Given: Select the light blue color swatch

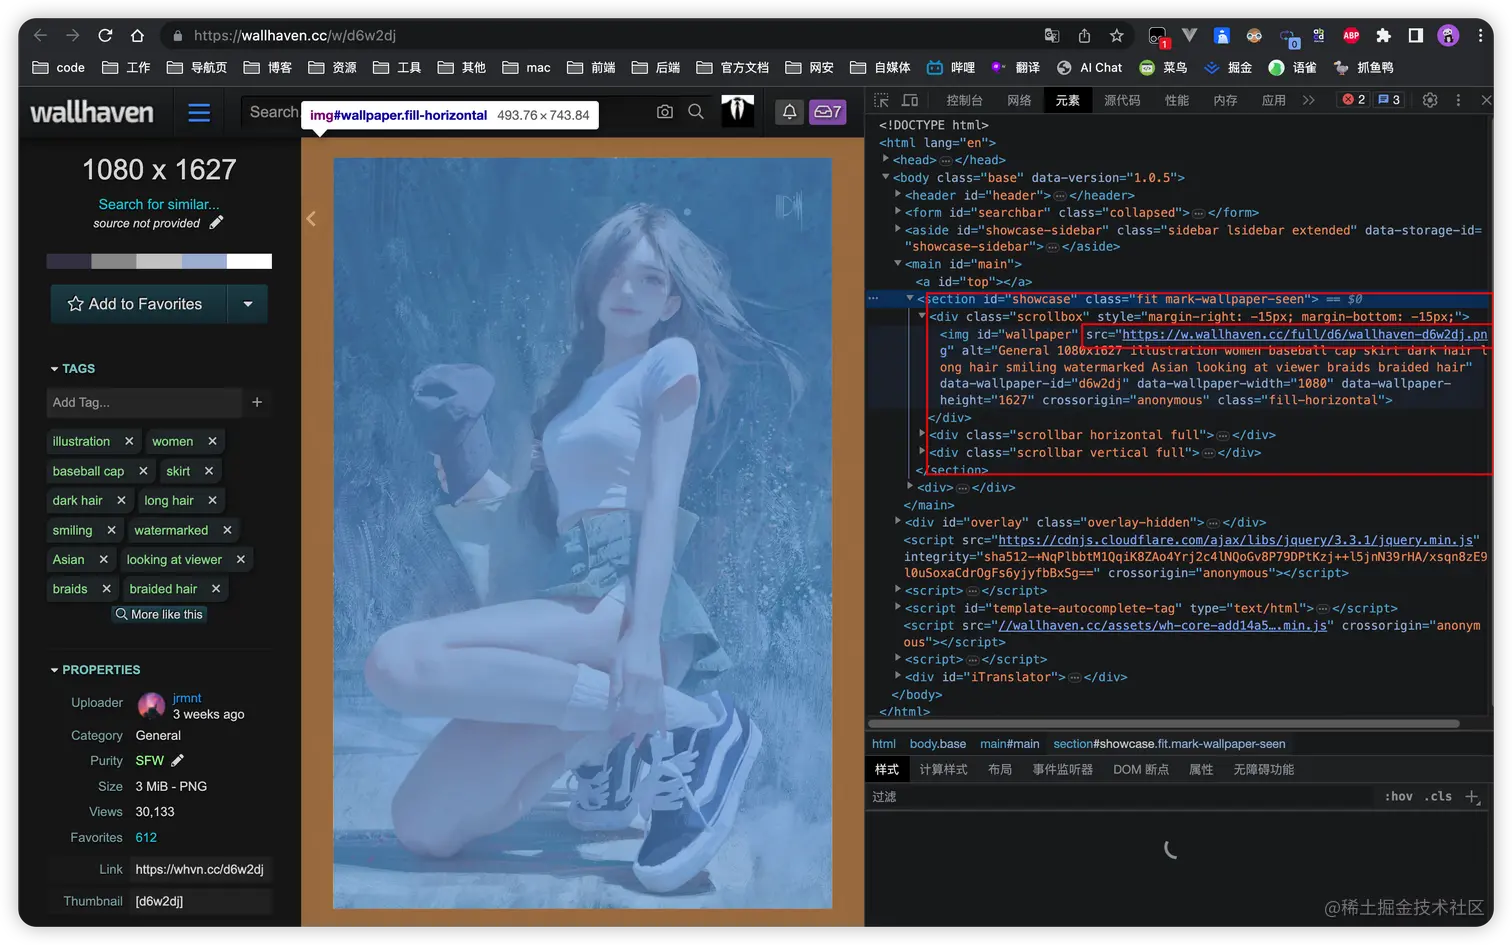Looking at the screenshot, I should click(x=204, y=261).
